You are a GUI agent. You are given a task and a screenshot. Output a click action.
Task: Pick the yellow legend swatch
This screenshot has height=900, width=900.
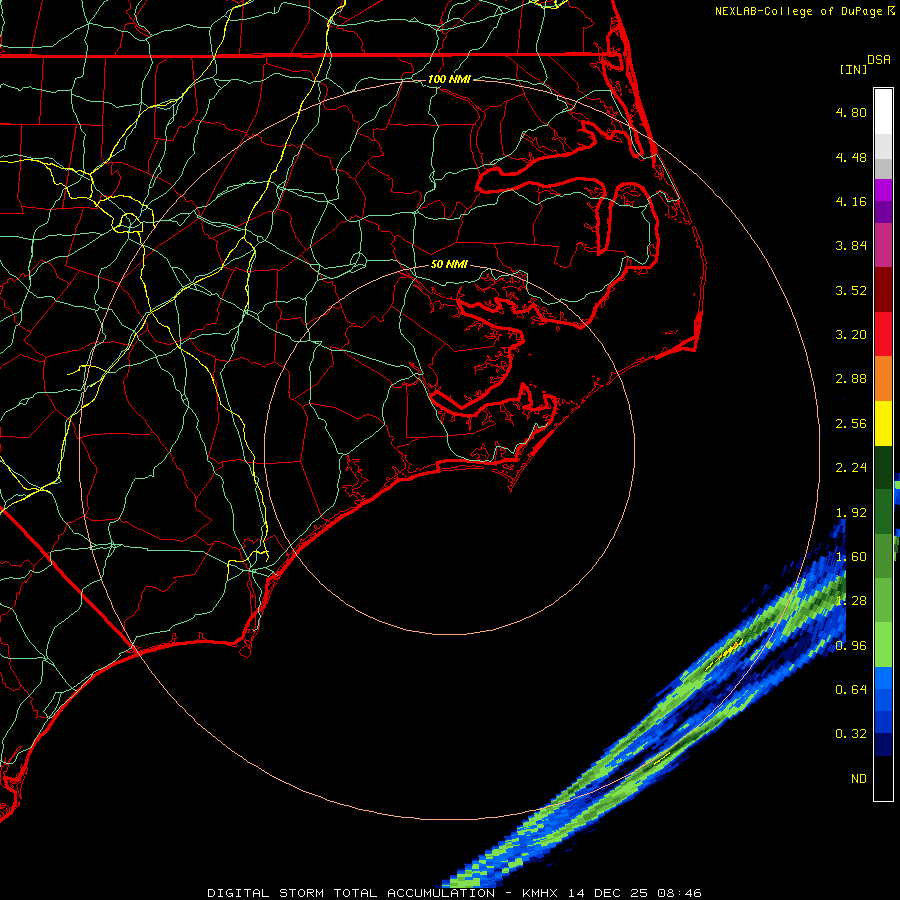click(x=883, y=423)
